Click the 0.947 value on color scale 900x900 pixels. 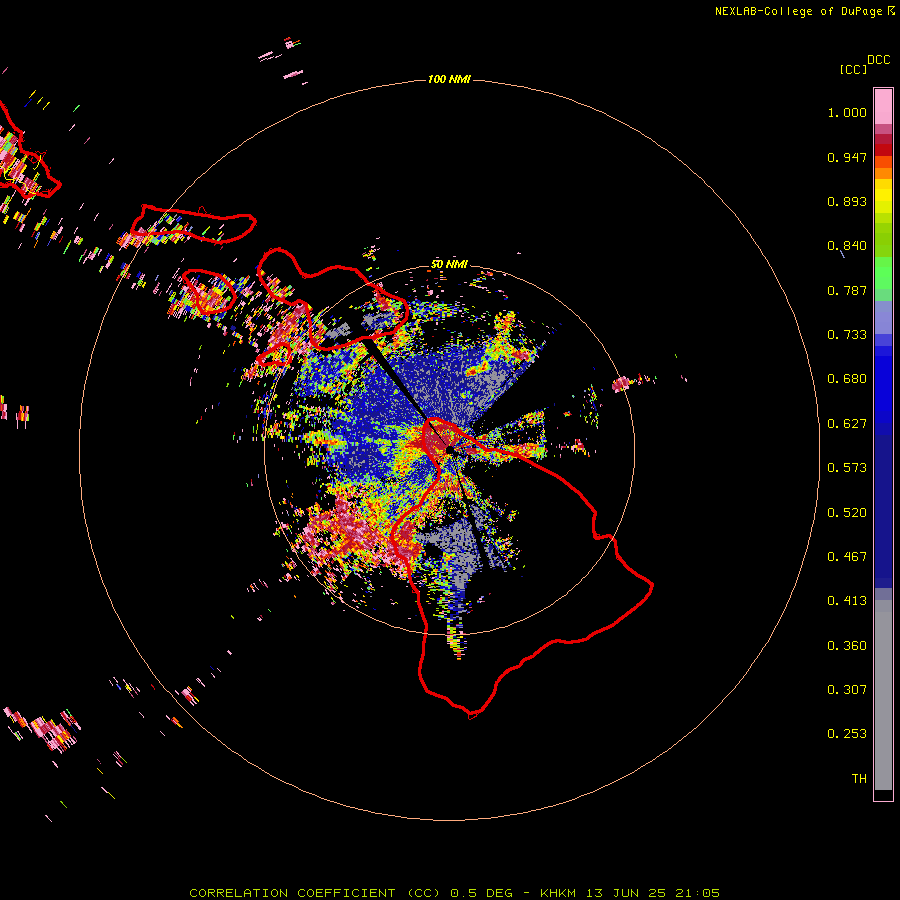click(x=847, y=157)
